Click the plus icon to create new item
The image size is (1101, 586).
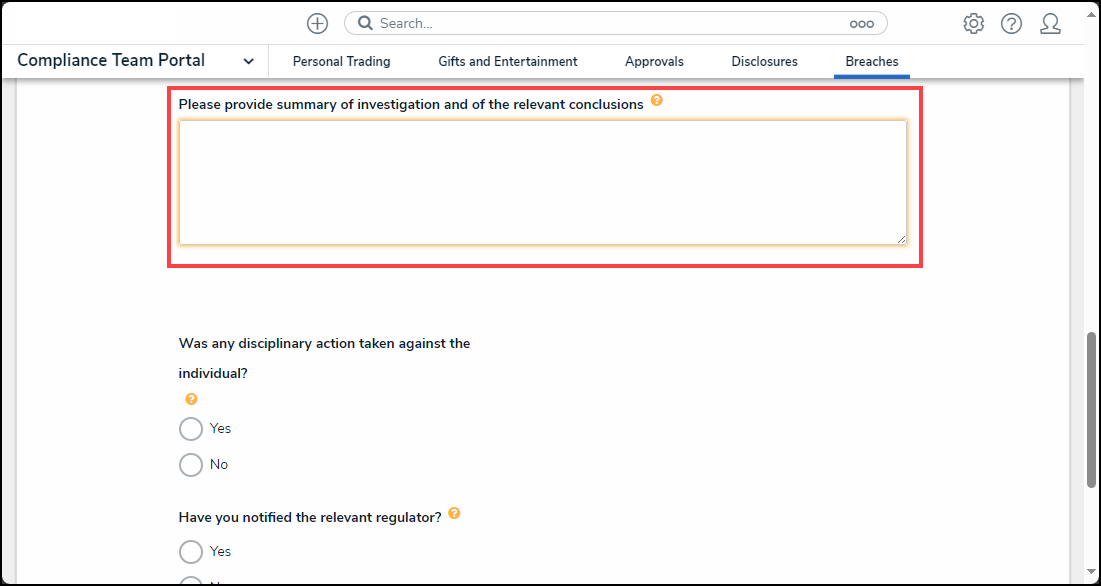point(317,23)
